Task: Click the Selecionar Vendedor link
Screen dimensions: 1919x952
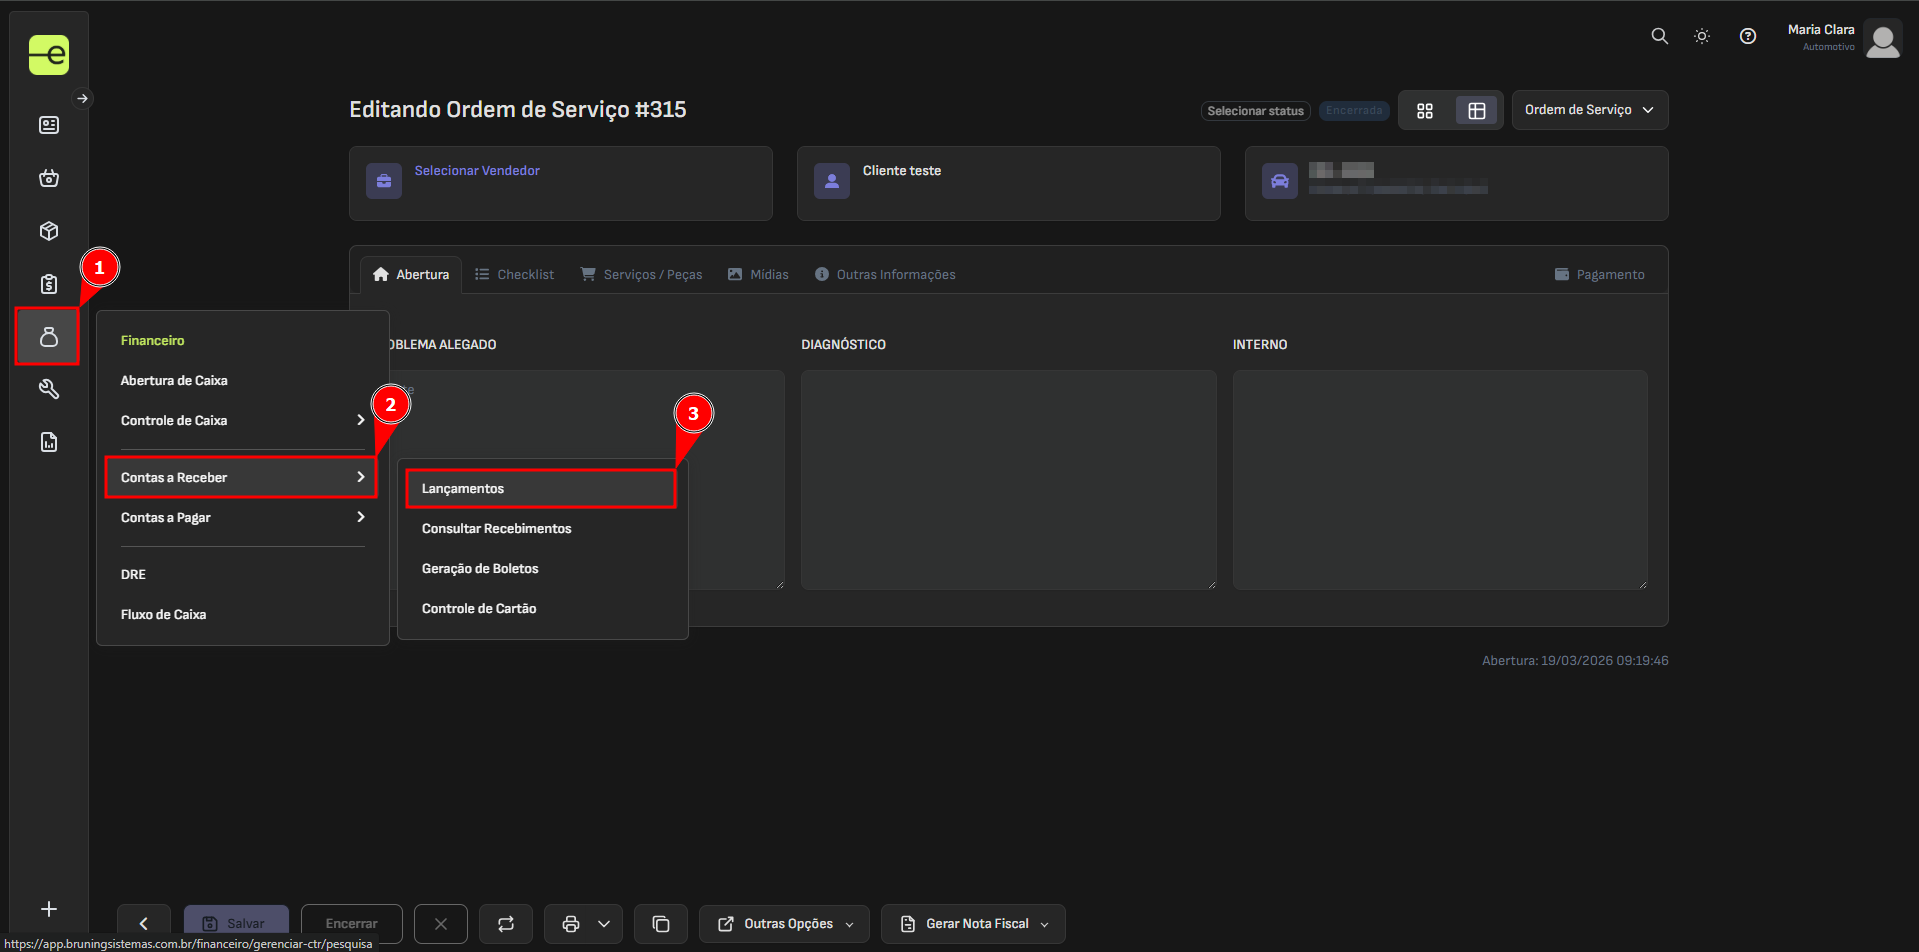Action: [477, 171]
